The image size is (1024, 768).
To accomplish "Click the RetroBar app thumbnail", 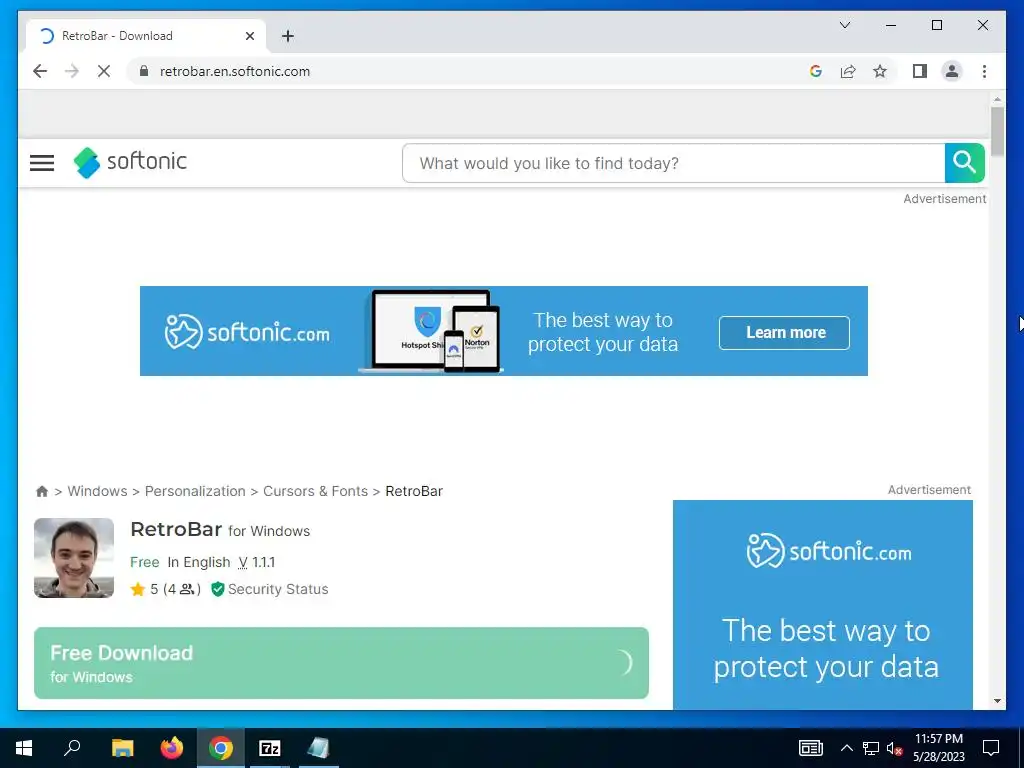I will coord(74,558).
